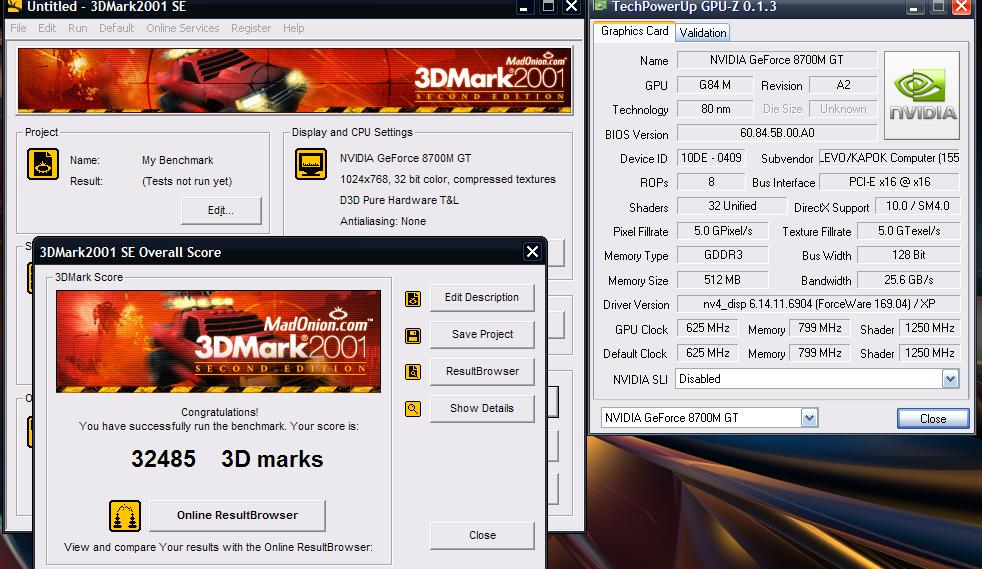Viewport: 982px width, 569px height.
Task: Open the Default menu
Action: point(116,28)
